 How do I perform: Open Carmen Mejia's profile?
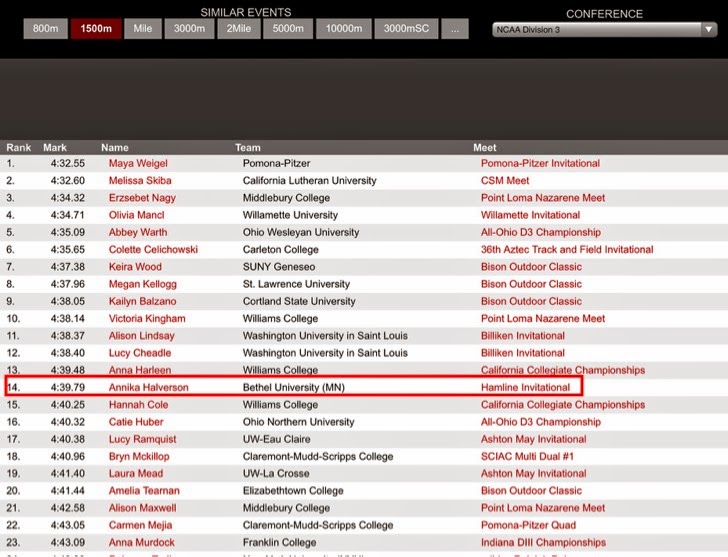pyautogui.click(x=140, y=525)
